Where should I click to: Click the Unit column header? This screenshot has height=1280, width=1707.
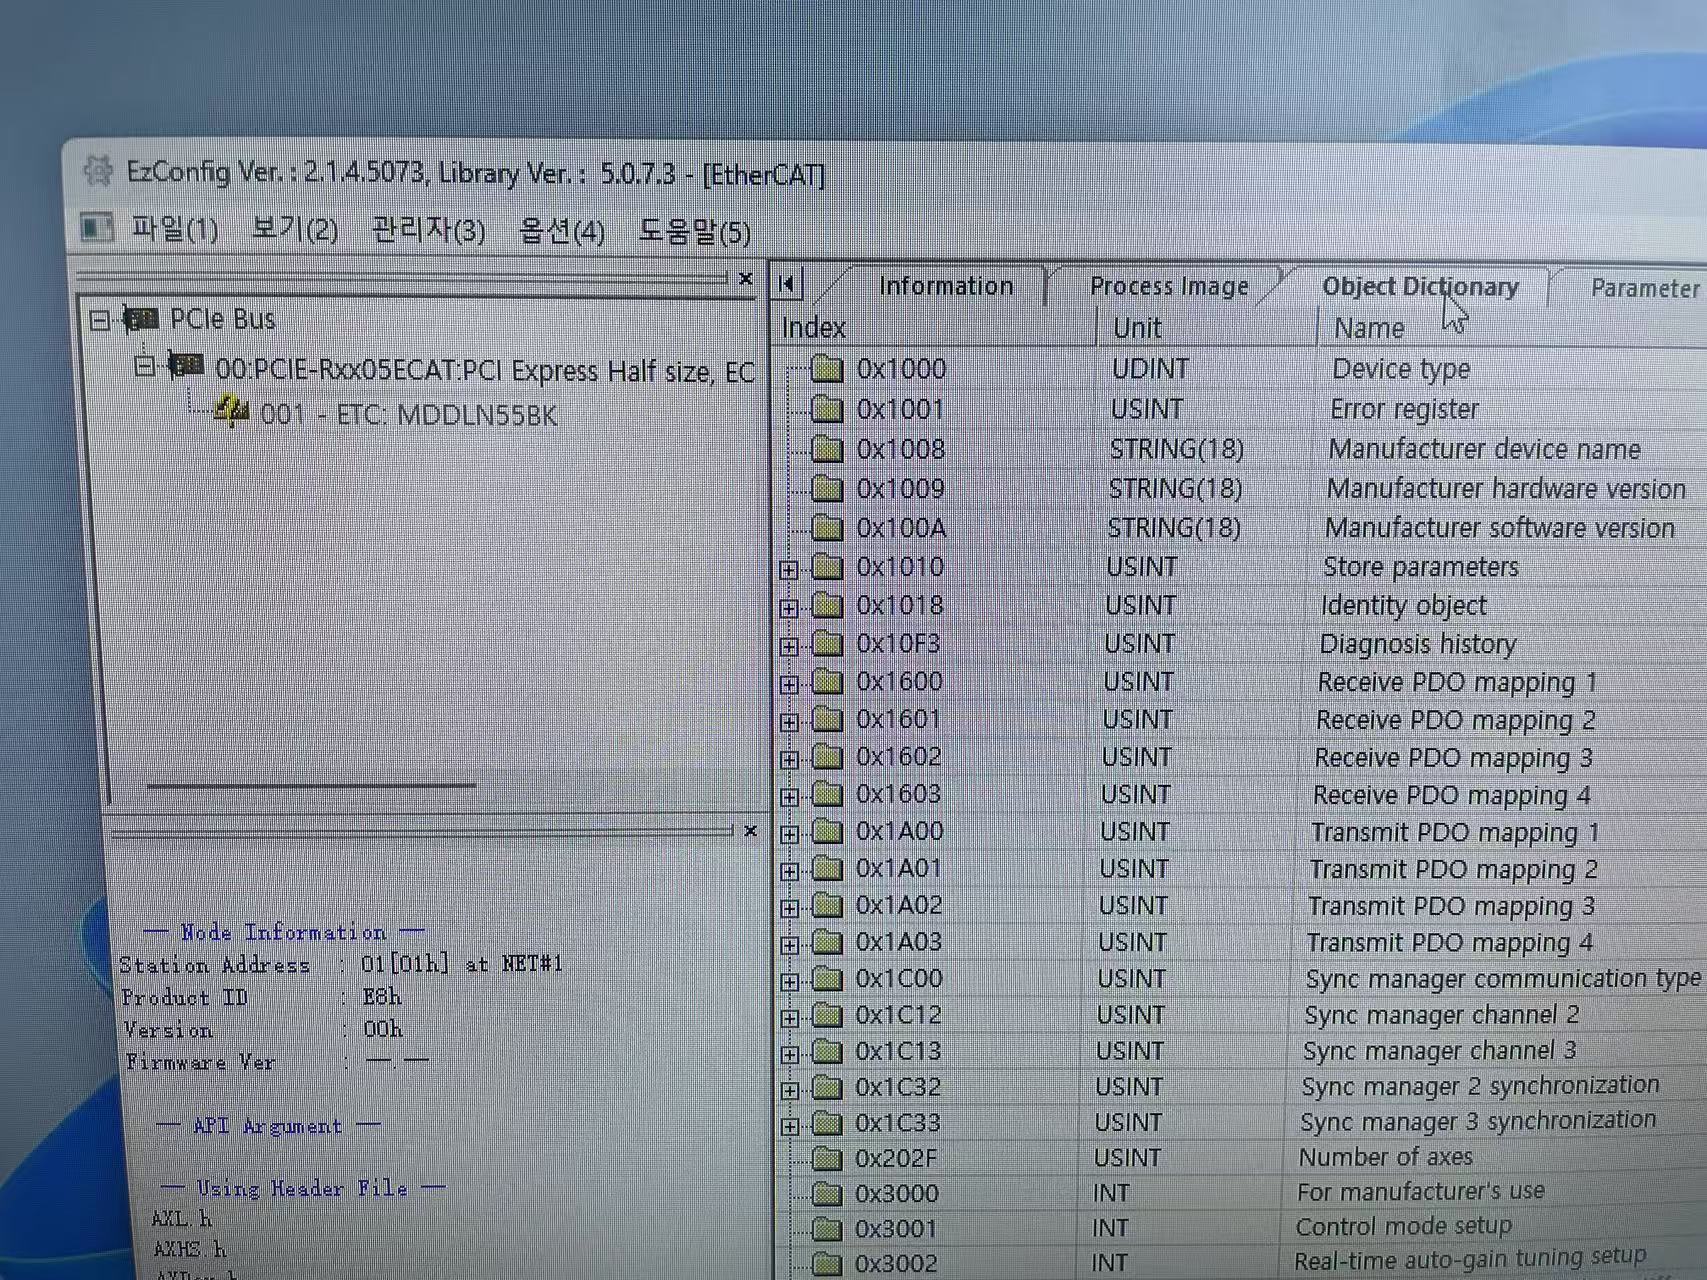pos(1207,328)
